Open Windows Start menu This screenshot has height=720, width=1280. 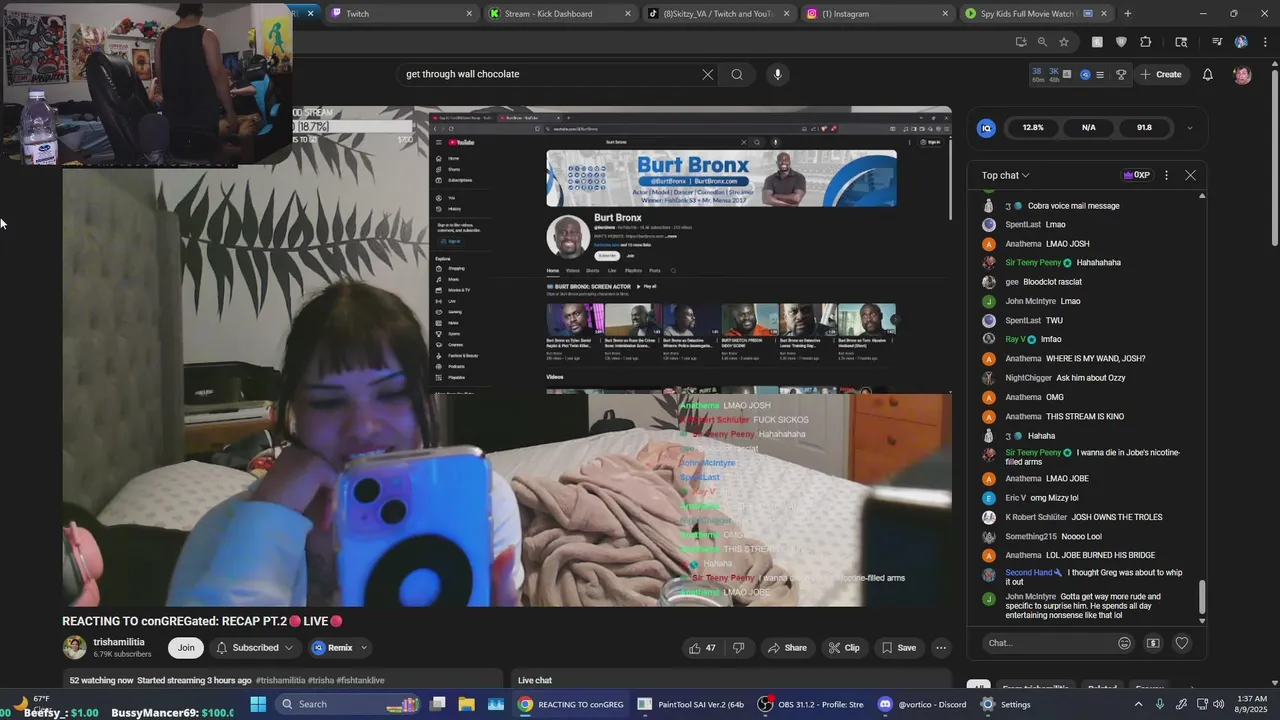[258, 704]
